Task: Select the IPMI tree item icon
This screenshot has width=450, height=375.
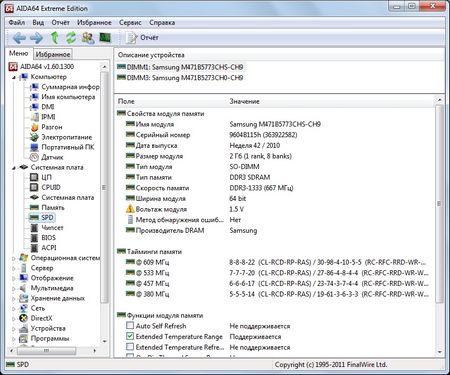Action: [x=34, y=117]
